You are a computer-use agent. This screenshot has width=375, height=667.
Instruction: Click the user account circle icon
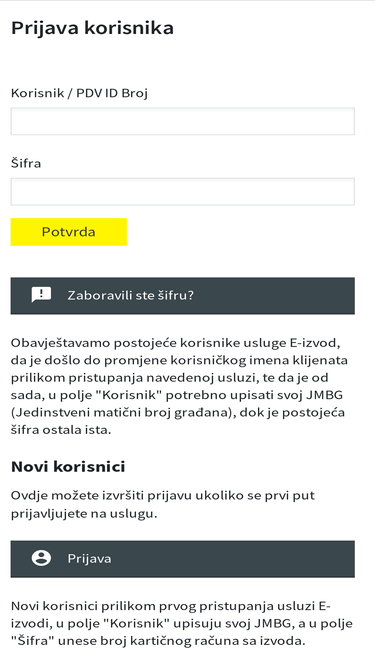point(41,558)
